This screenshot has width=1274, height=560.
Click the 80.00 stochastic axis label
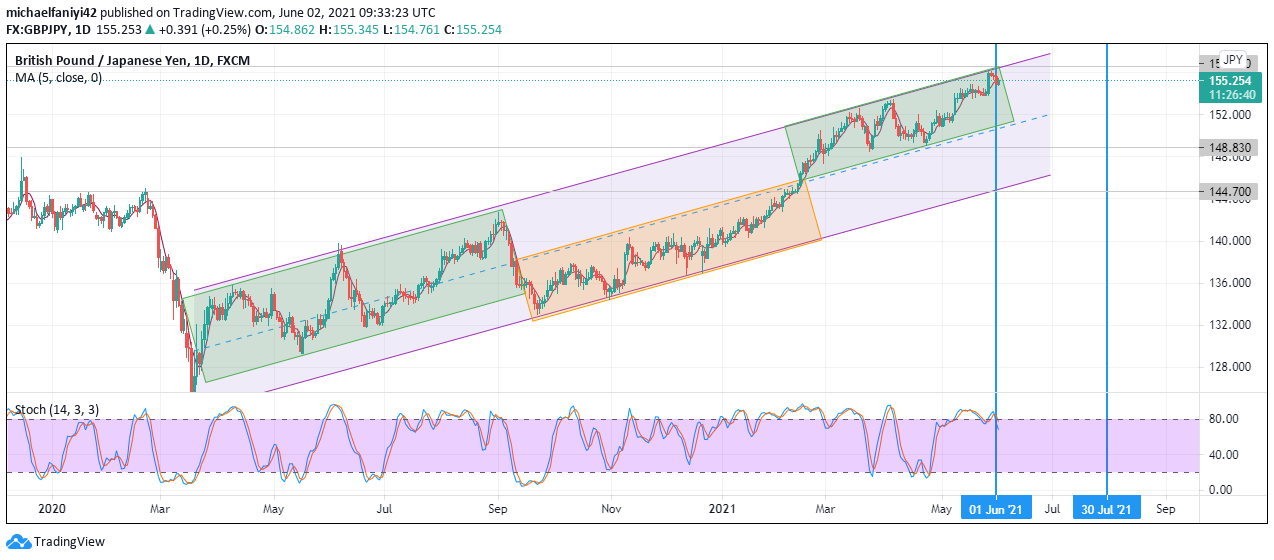1225,419
